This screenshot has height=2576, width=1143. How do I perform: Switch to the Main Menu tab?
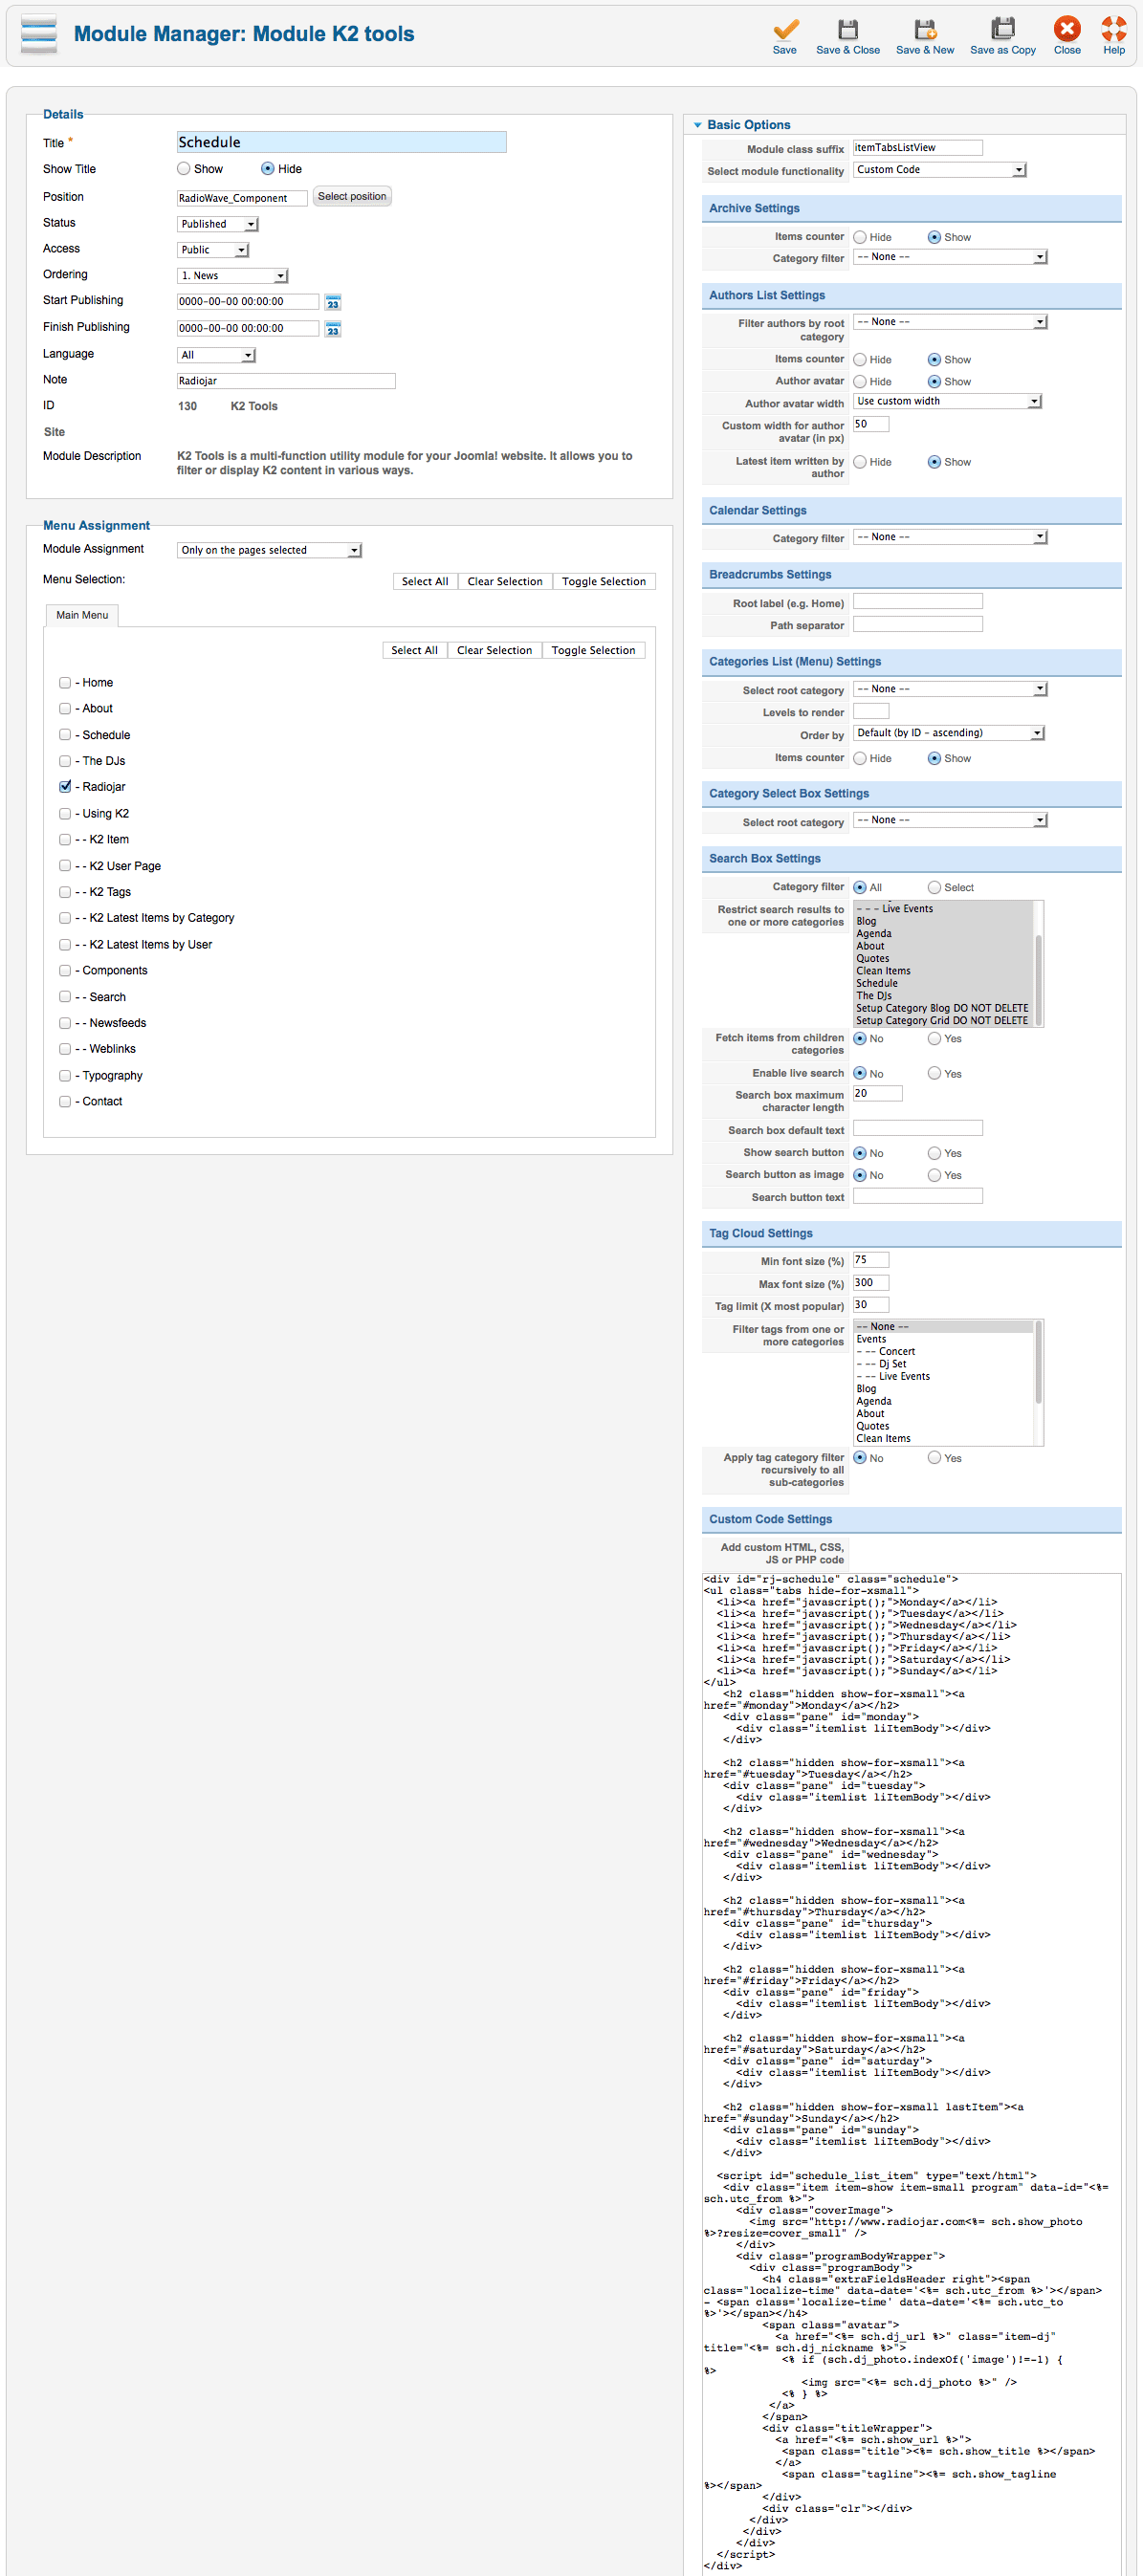[82, 616]
